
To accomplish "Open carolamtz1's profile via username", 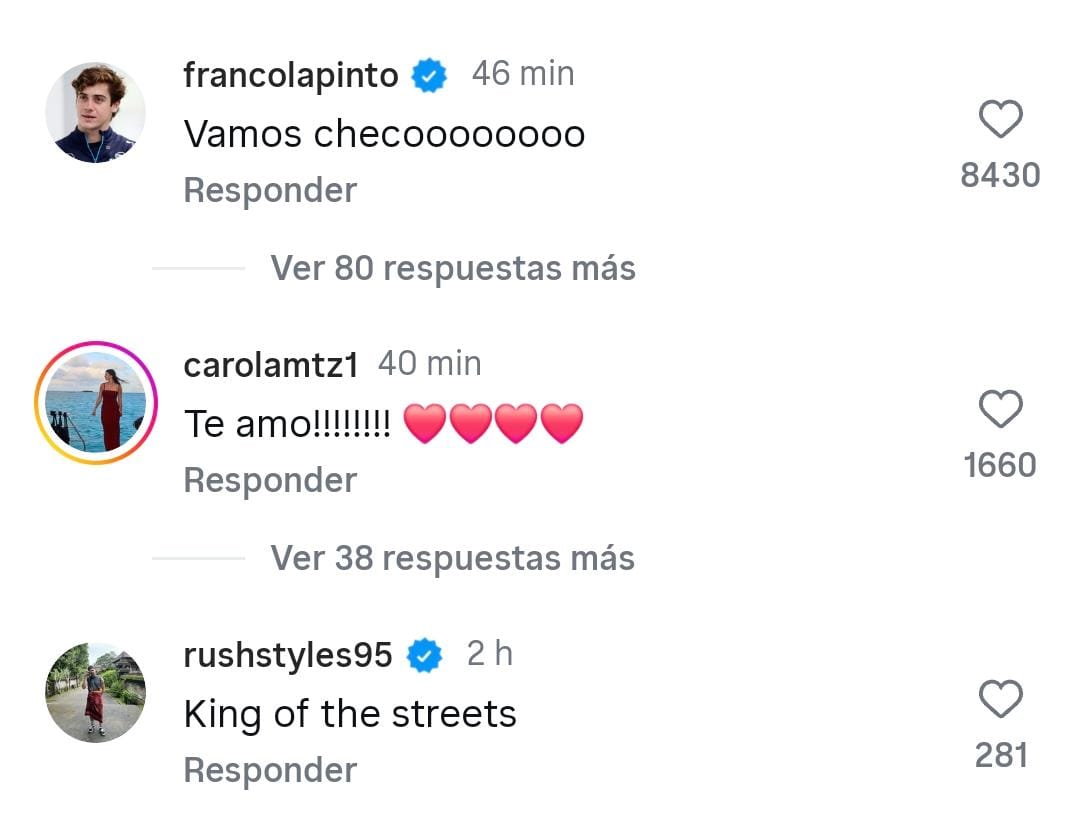I will coord(270,364).
